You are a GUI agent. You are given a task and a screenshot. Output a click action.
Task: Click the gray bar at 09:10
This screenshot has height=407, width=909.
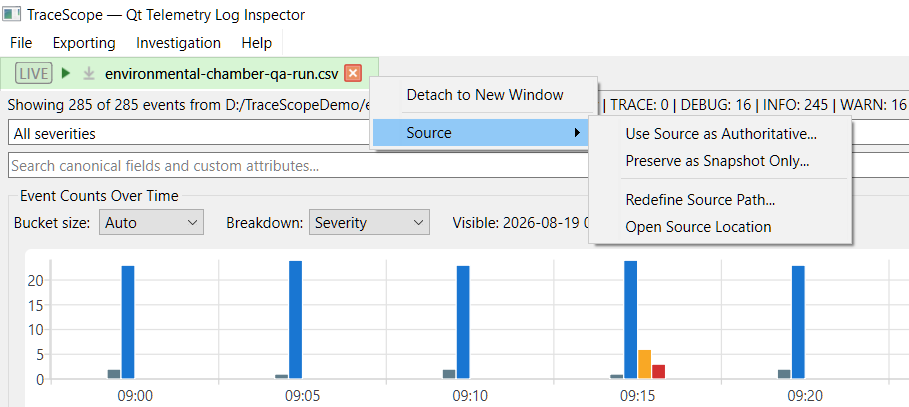point(449,375)
